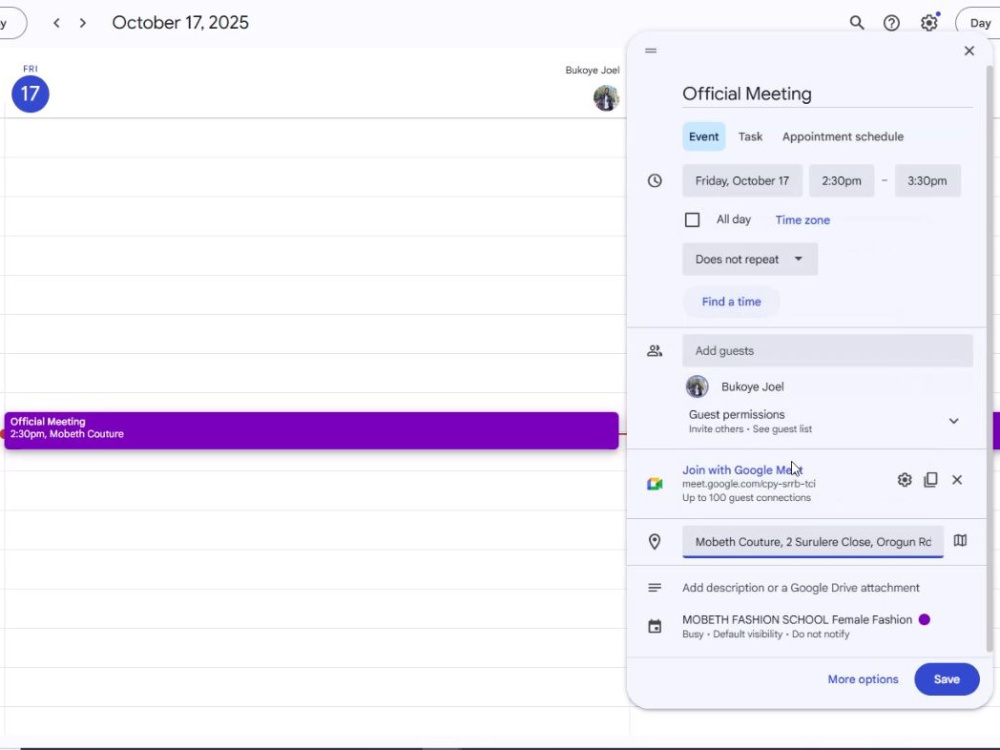Click Bukoye Joel avatar in day header
The width and height of the screenshot is (1000, 750).
605,98
